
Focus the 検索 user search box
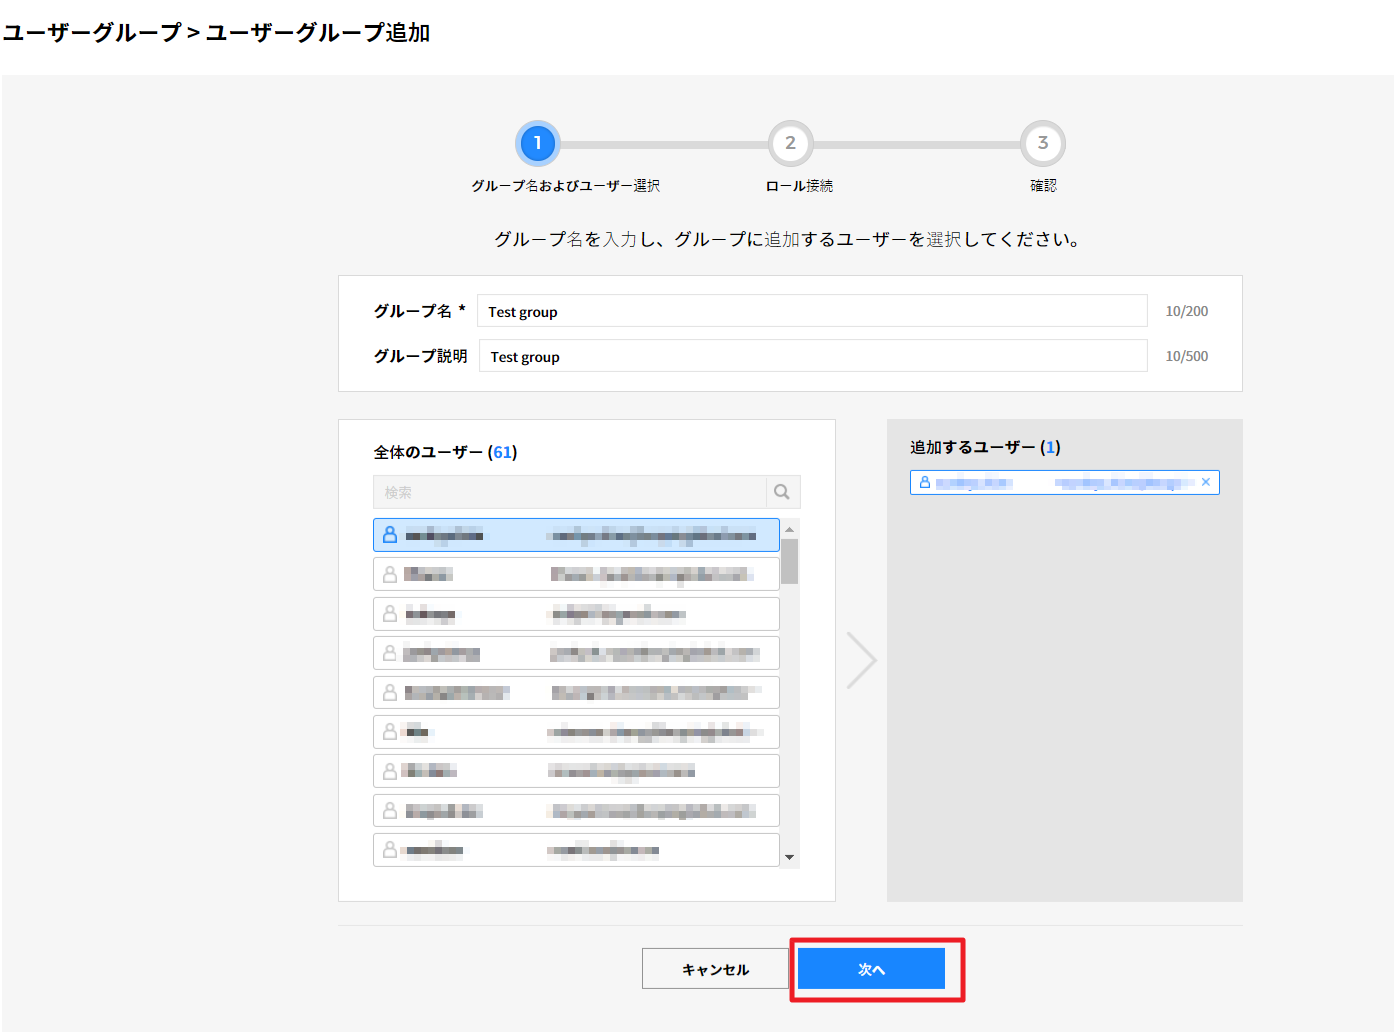click(x=570, y=492)
